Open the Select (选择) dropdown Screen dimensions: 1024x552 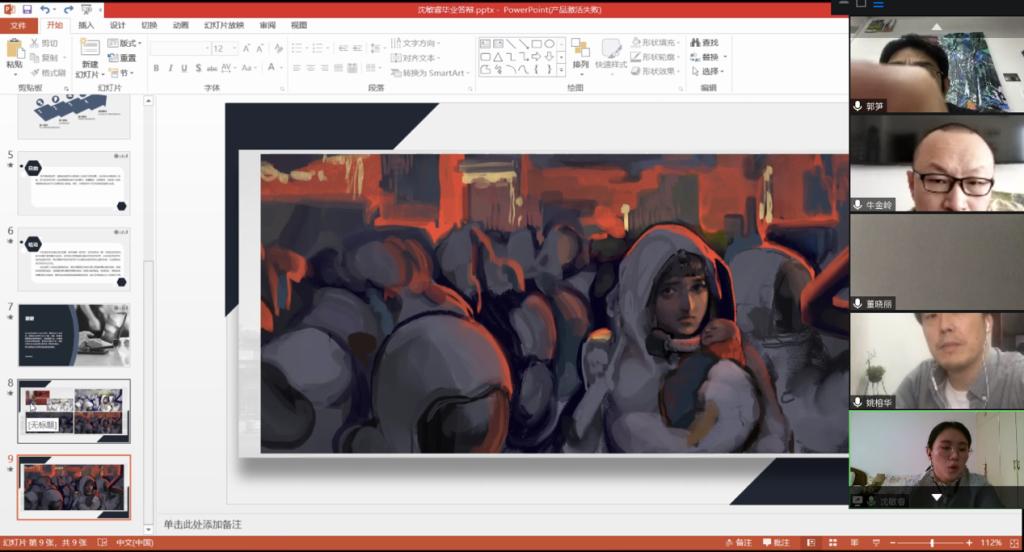708,71
